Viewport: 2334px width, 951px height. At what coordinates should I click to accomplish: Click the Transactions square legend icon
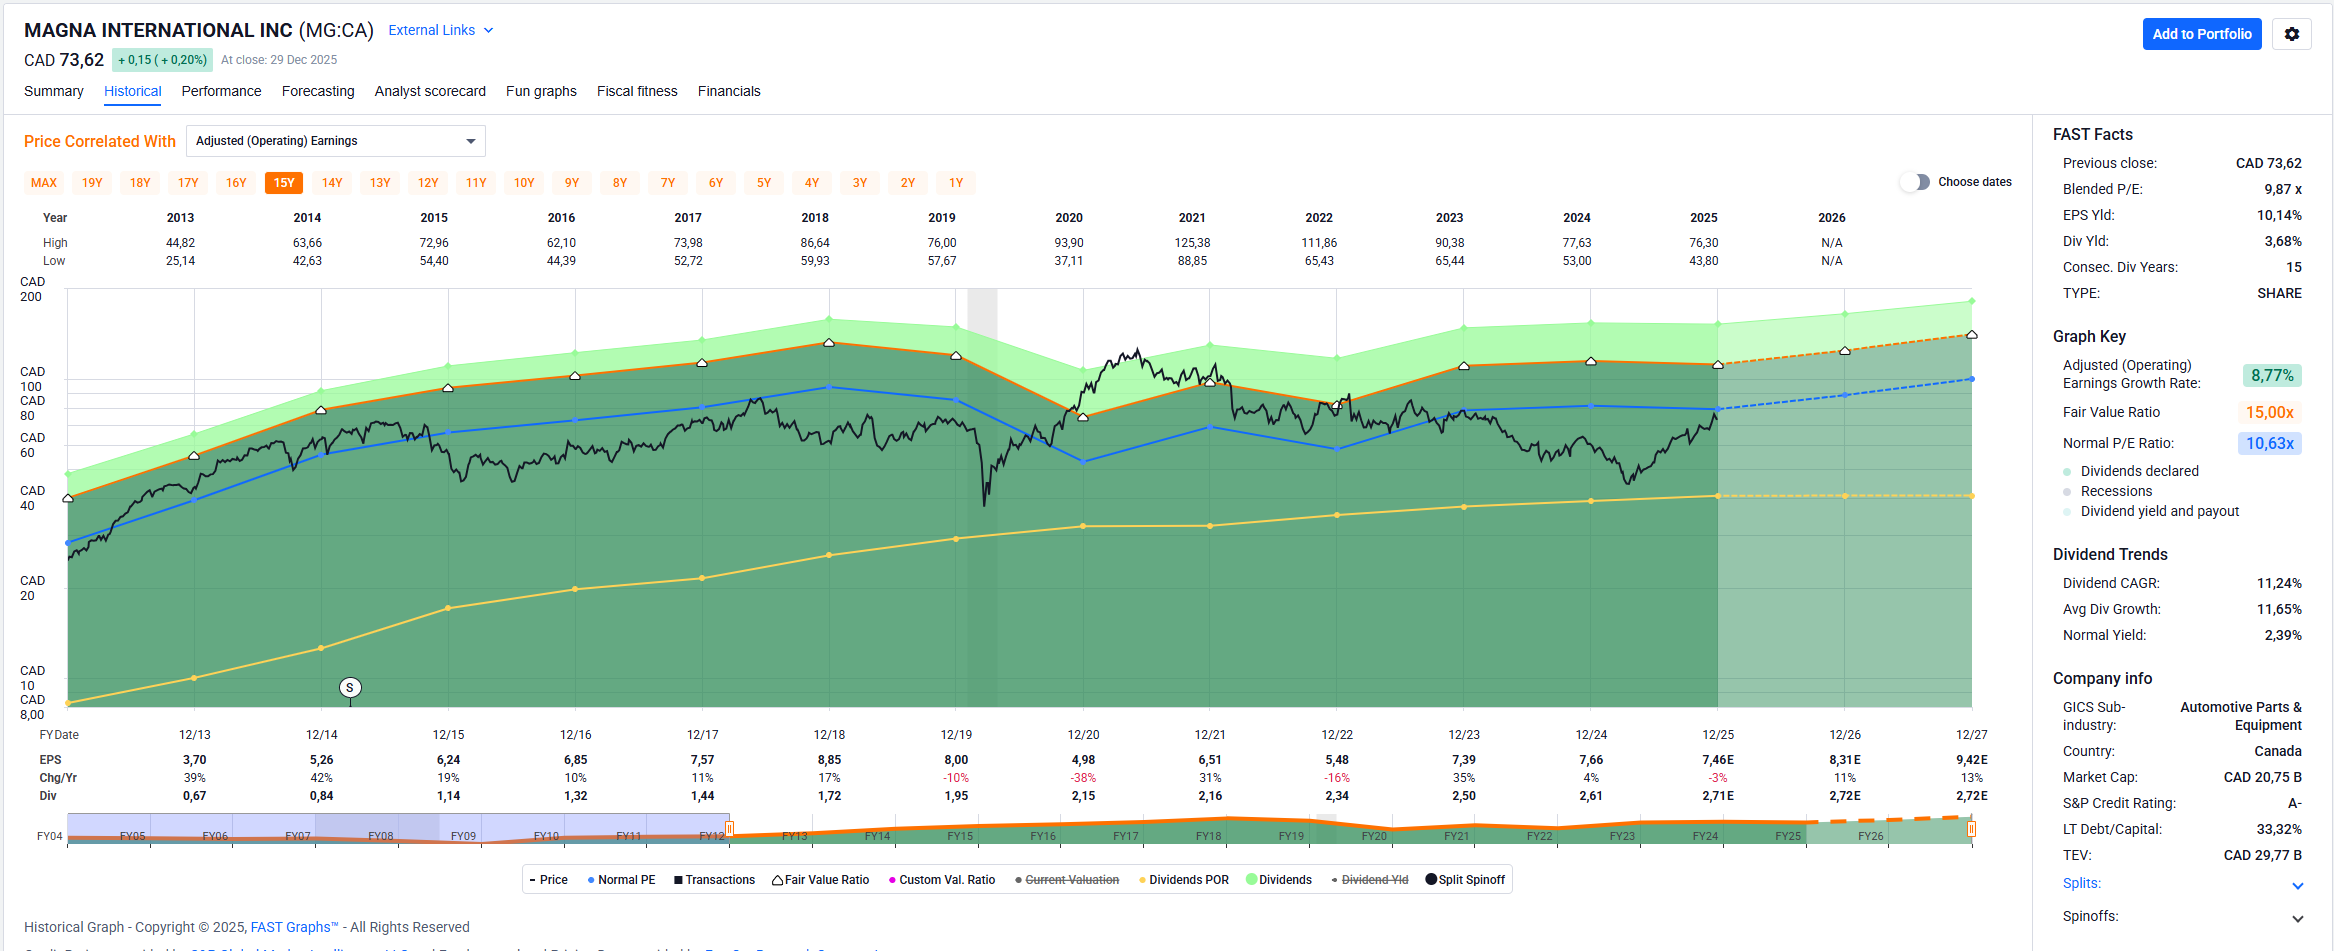(x=678, y=880)
